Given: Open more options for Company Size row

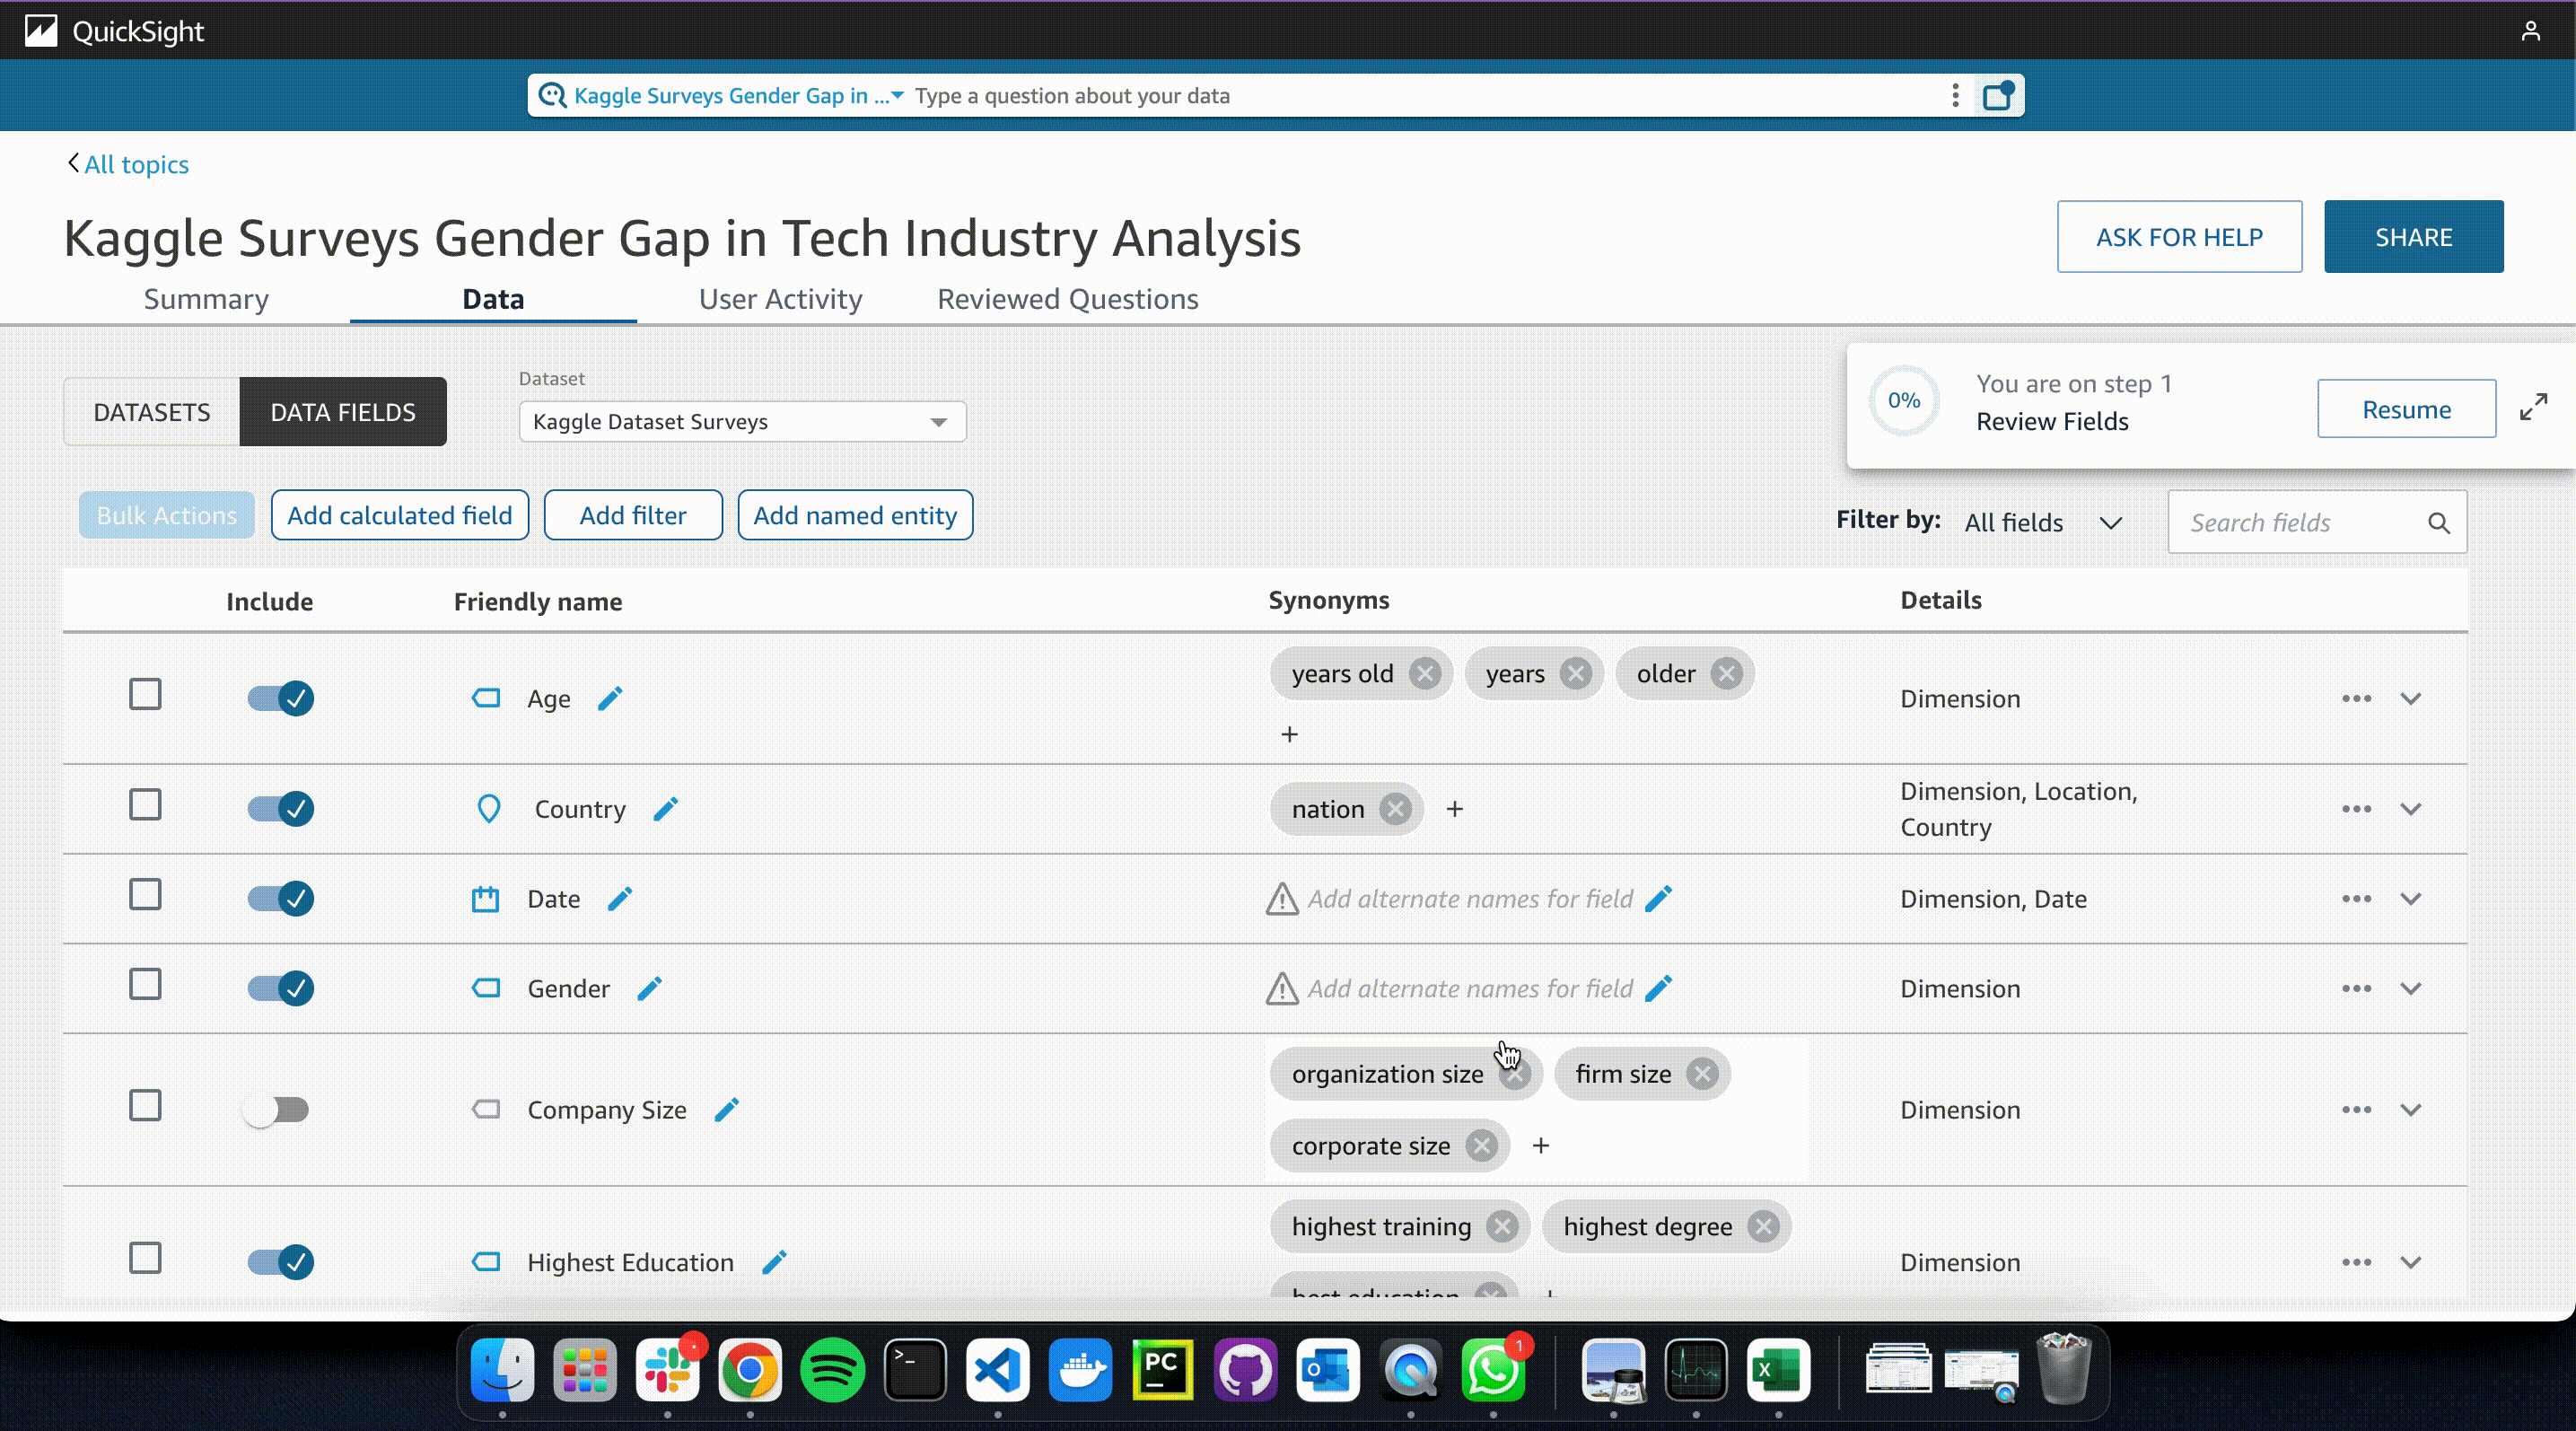Looking at the screenshot, I should (x=2357, y=1109).
